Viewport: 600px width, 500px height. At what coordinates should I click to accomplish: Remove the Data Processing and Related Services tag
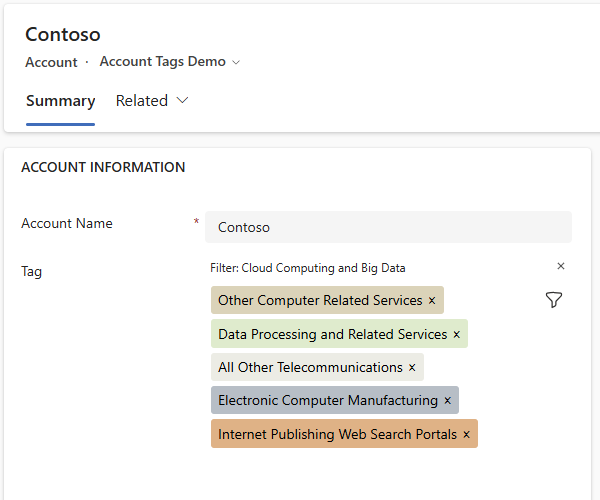click(456, 335)
